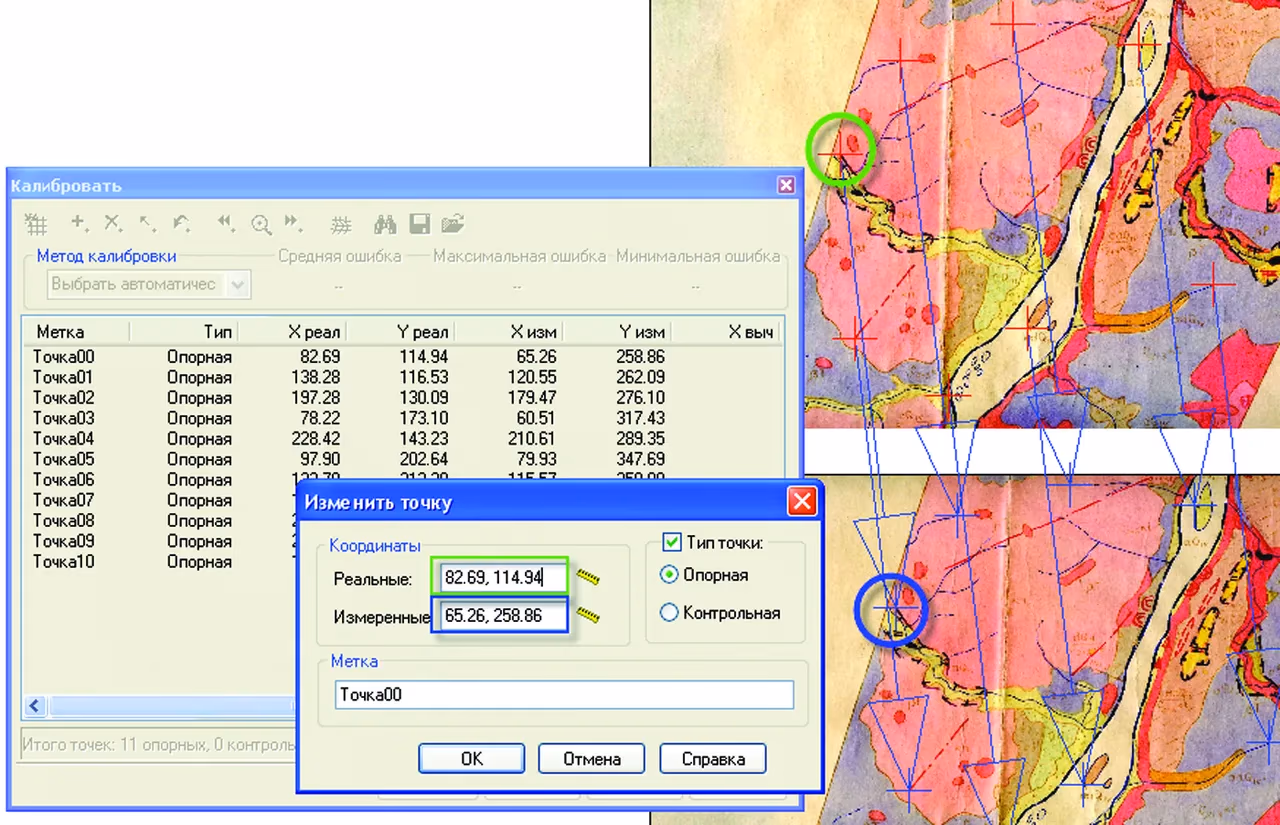Click the 'OK' button
Screen dimensions: 1280x825
tap(472, 759)
